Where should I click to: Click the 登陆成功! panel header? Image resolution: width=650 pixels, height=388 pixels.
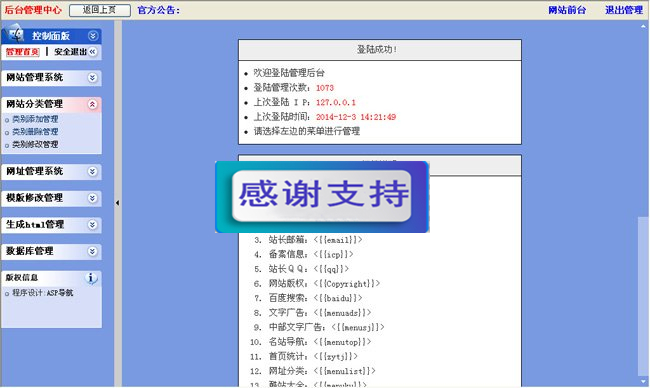380,50
